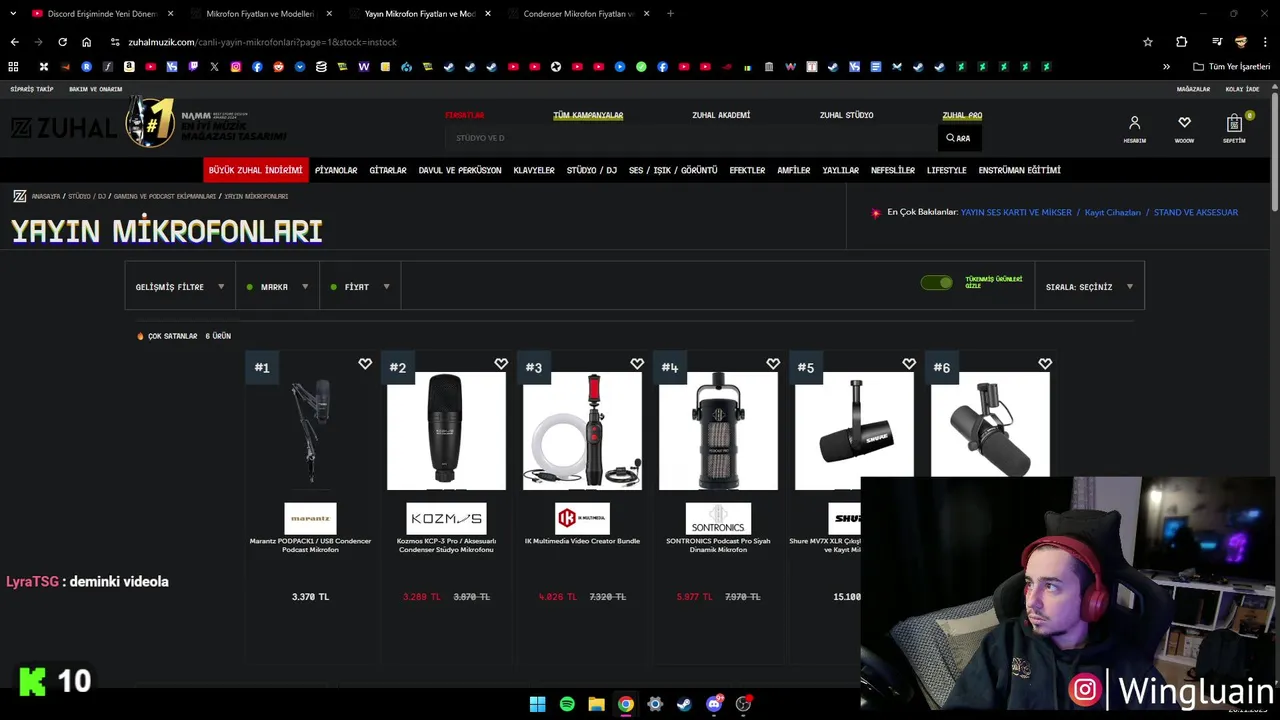Open Windows Start menu
The image size is (1280, 720).
[x=537, y=704]
